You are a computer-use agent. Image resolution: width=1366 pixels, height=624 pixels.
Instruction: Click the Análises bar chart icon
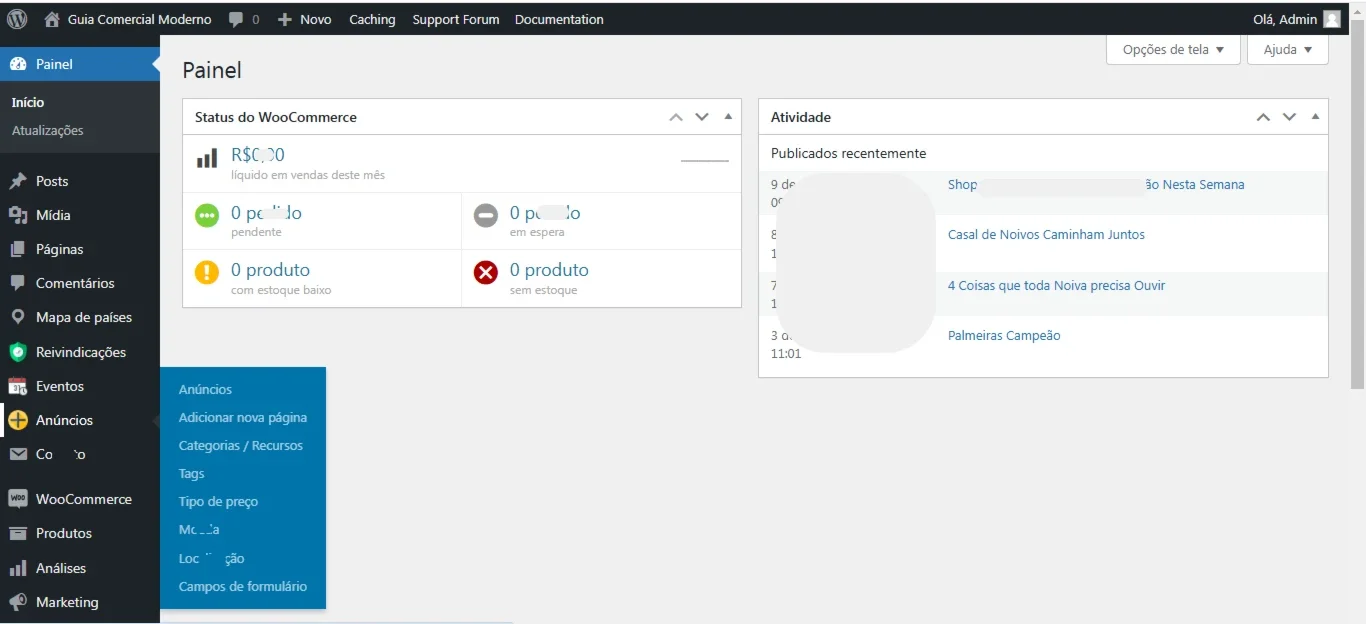[x=17, y=568]
